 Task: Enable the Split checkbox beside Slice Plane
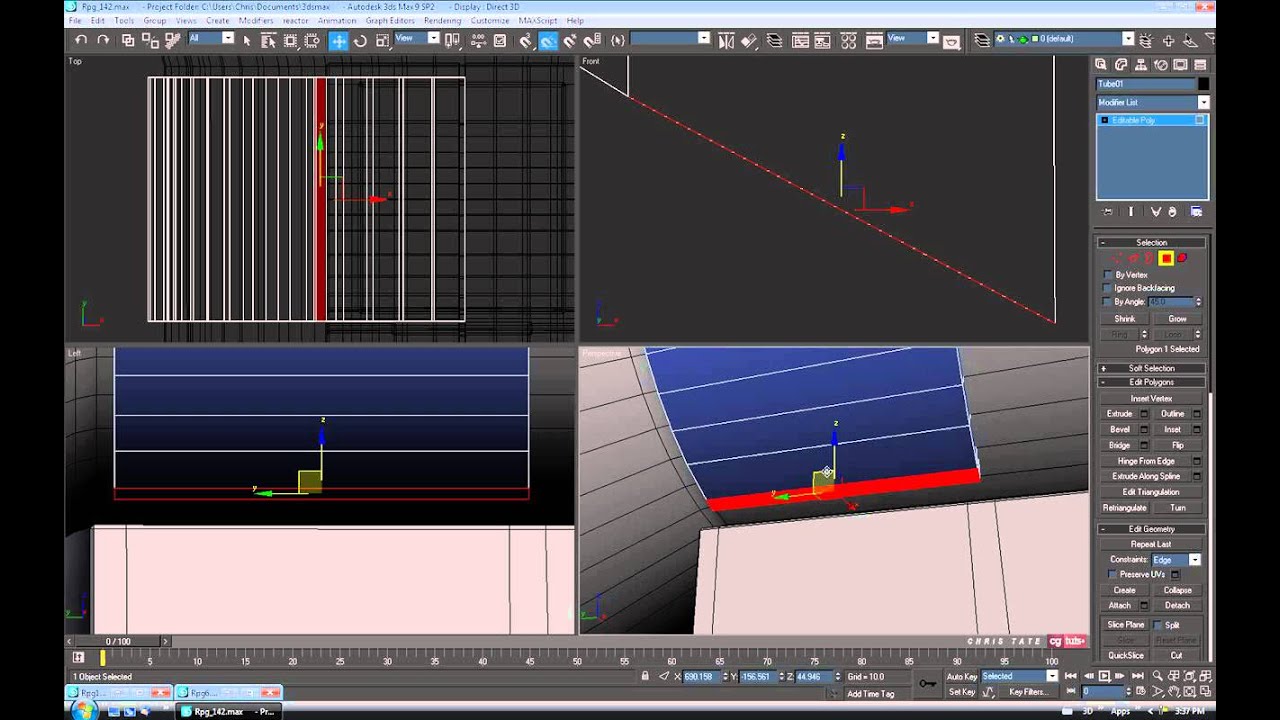tap(1158, 625)
